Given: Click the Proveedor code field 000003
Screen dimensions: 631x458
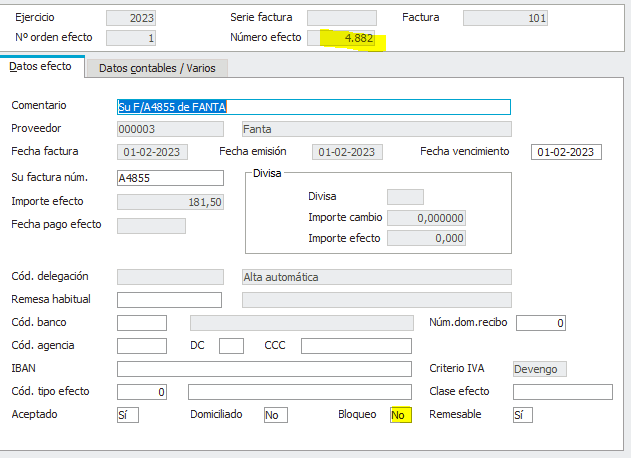Looking at the screenshot, I should point(170,129).
